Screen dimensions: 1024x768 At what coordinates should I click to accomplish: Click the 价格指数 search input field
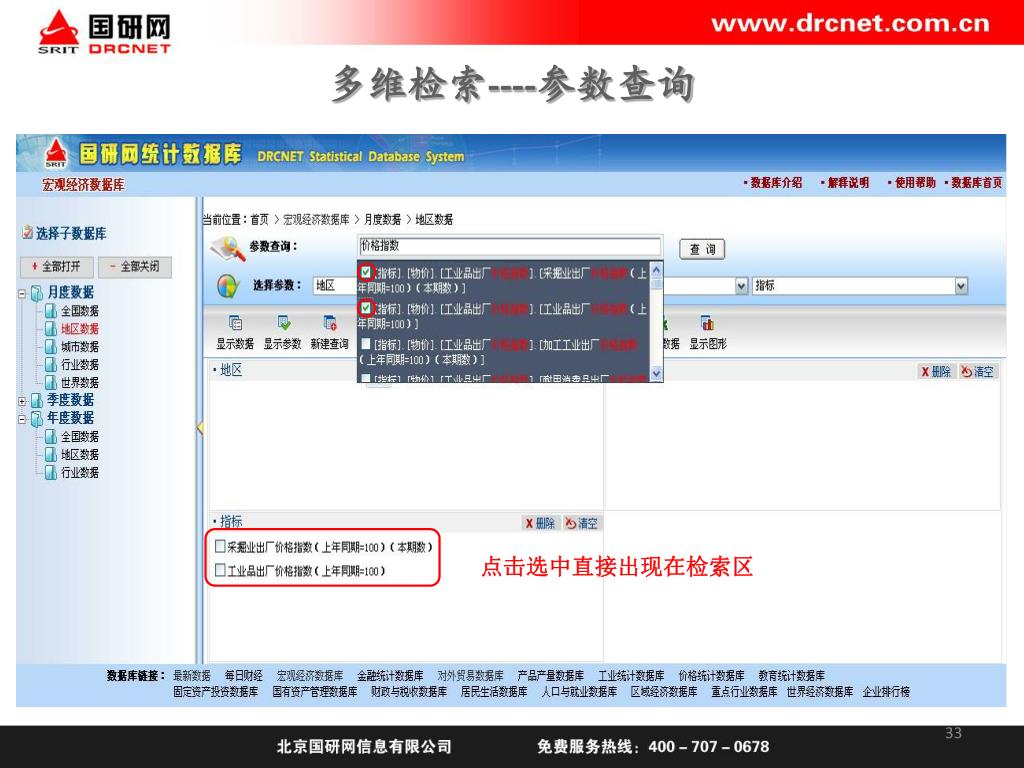(x=509, y=246)
